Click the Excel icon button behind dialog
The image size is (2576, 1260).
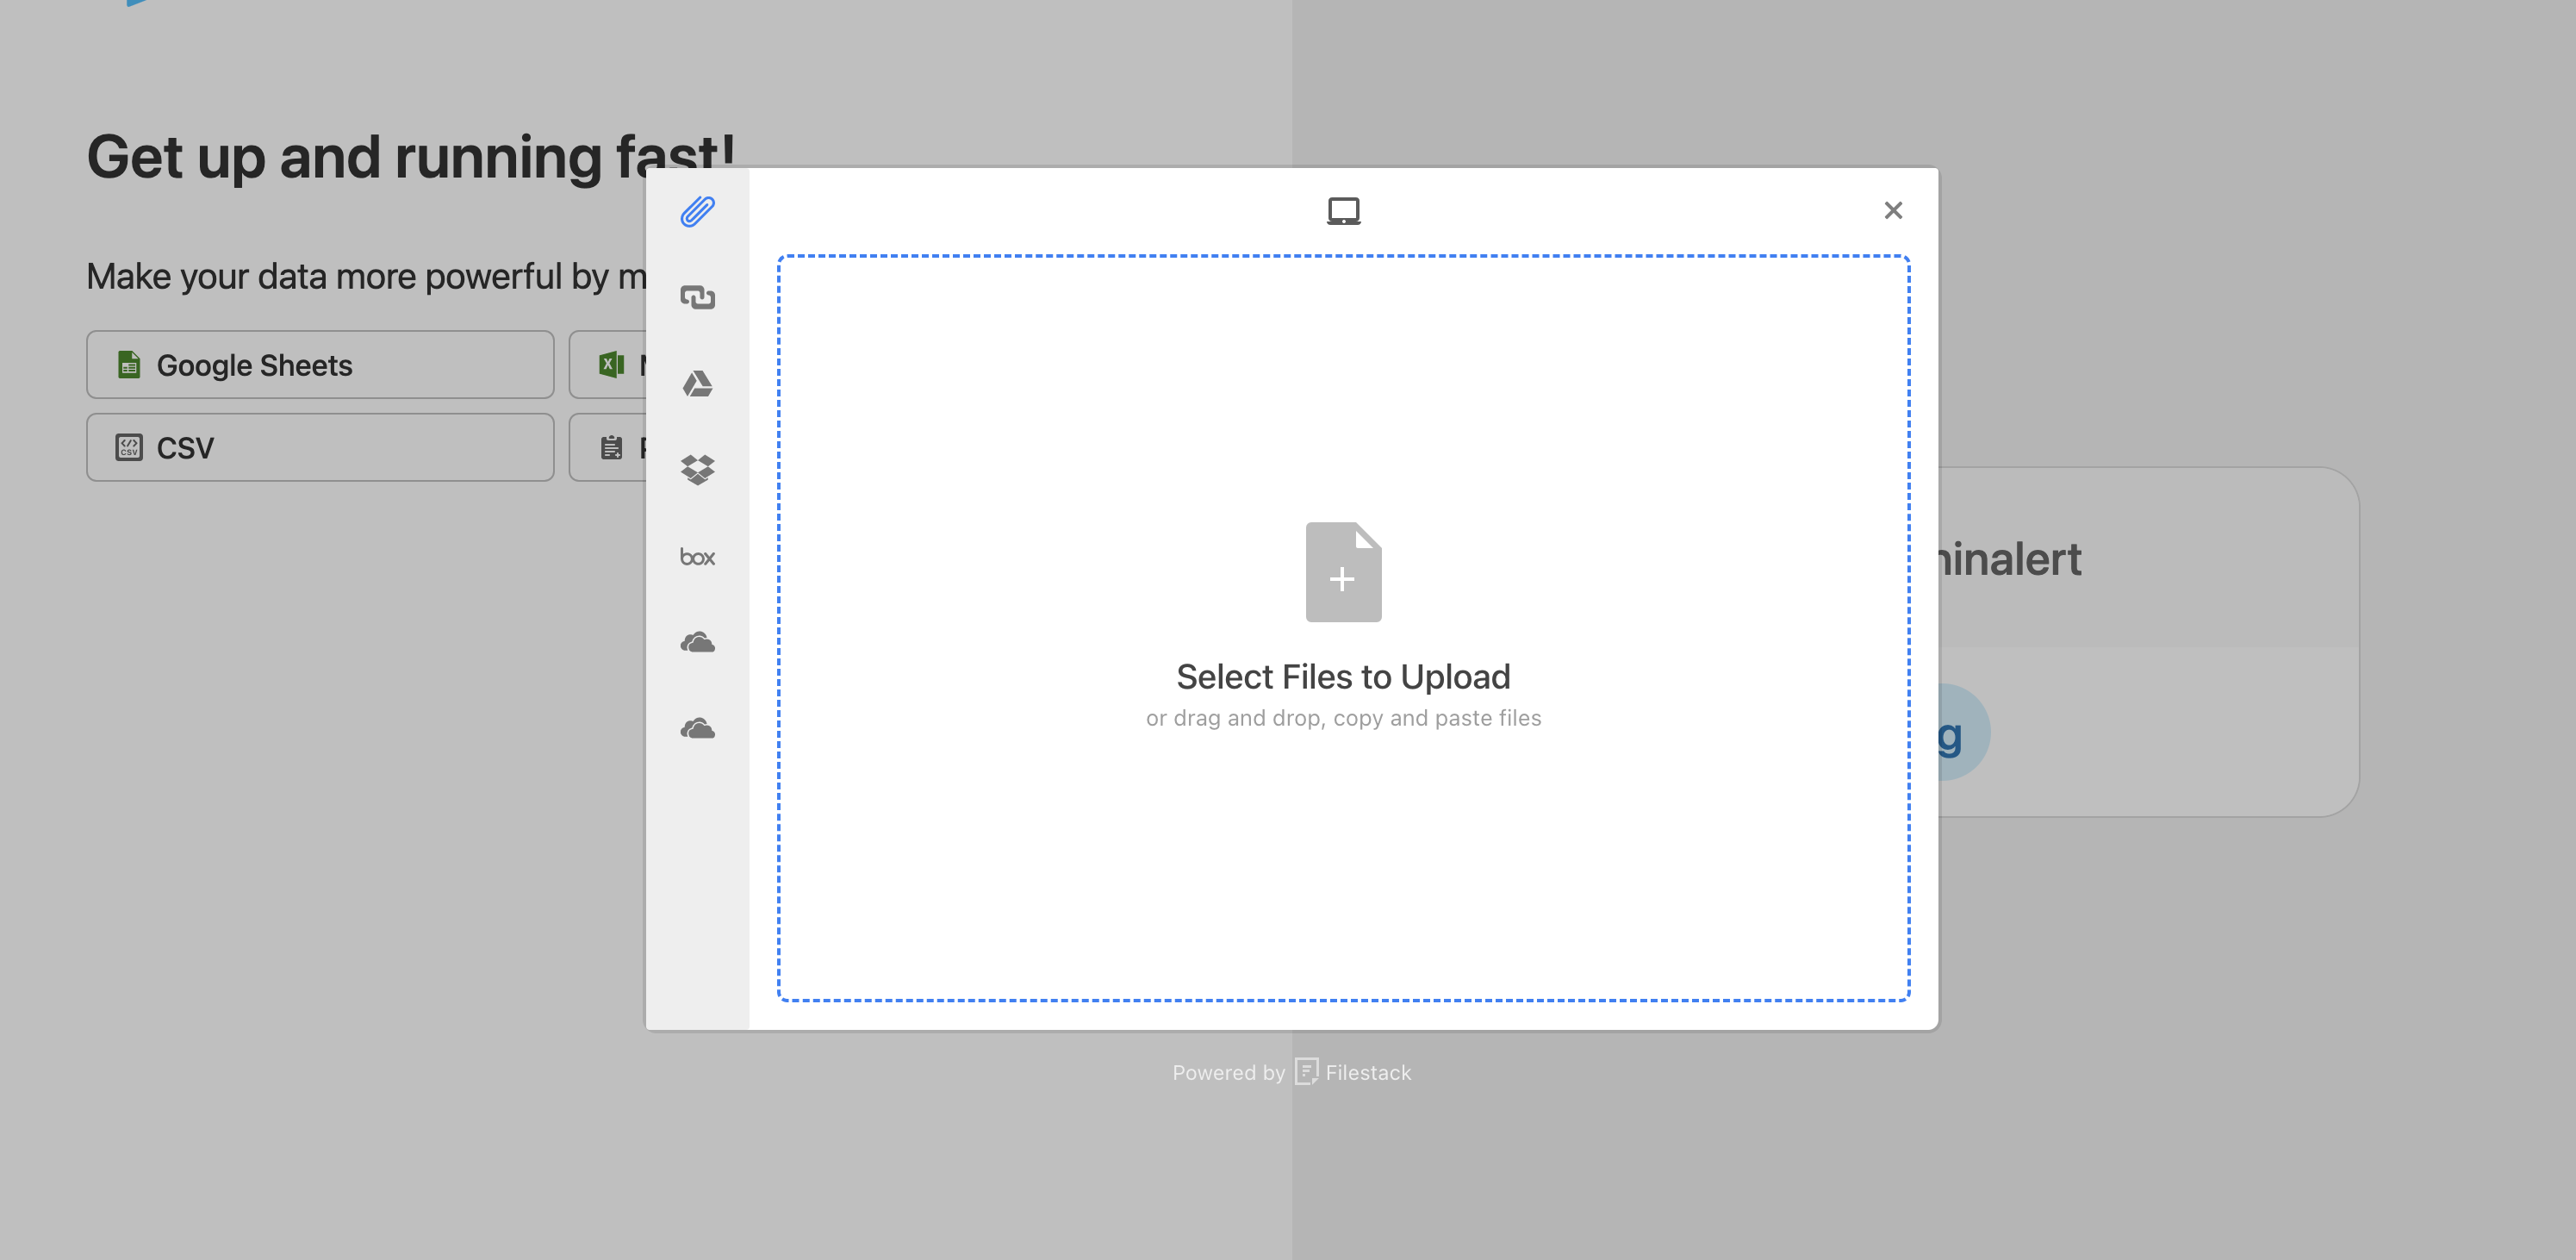coord(608,365)
